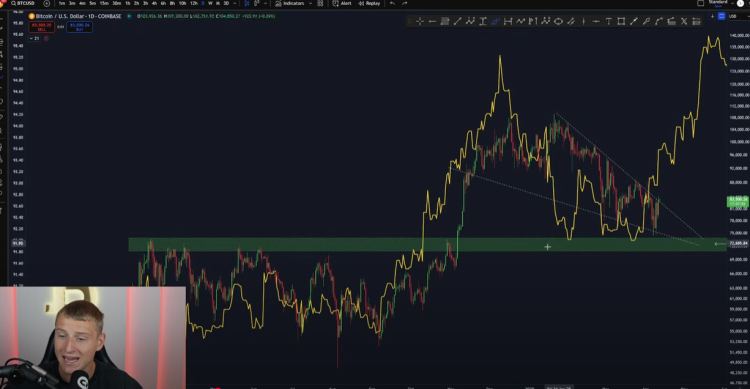The height and width of the screenshot is (389, 750).
Task: Choose the rectangle drawing tool
Action: [x=621, y=21]
